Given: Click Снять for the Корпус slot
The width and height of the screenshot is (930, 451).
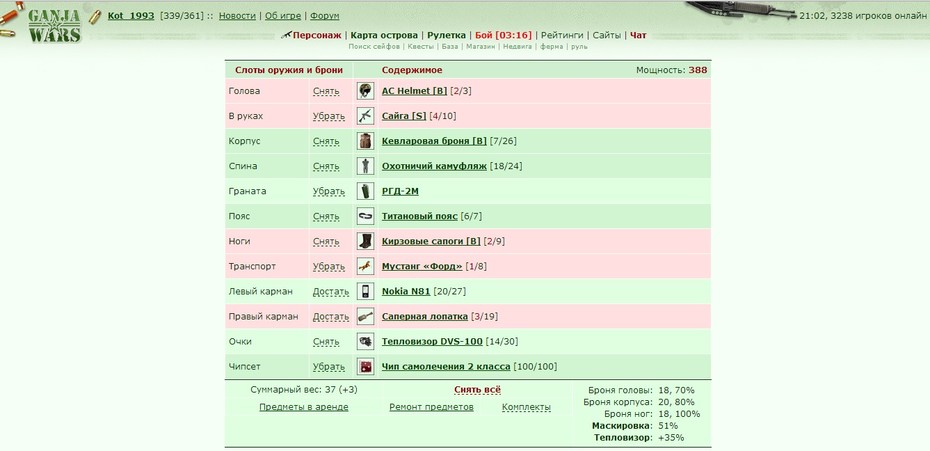Looking at the screenshot, I should [x=326, y=141].
